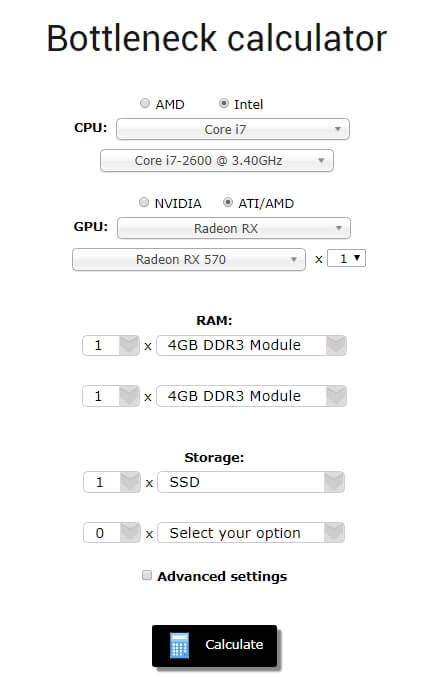
Task: Click arrow of first RAM quantity selector
Action: (129, 345)
